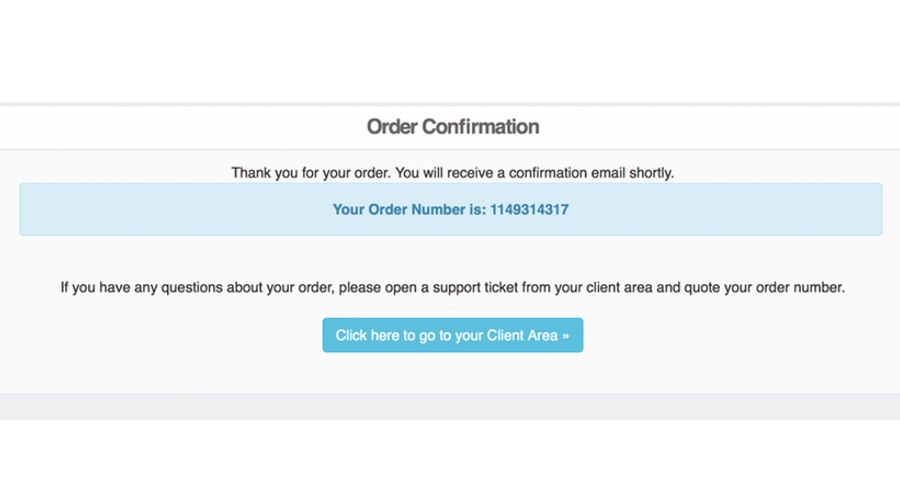Click 'quote your order number' at the paragraph end
900x500 pixels.
[765, 287]
